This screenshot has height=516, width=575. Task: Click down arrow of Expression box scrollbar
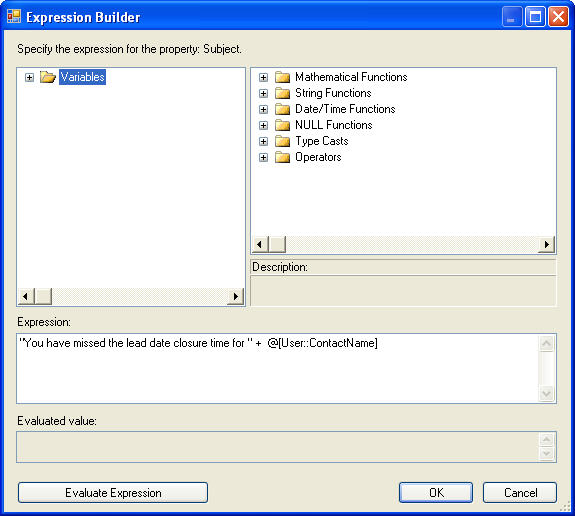click(546, 394)
